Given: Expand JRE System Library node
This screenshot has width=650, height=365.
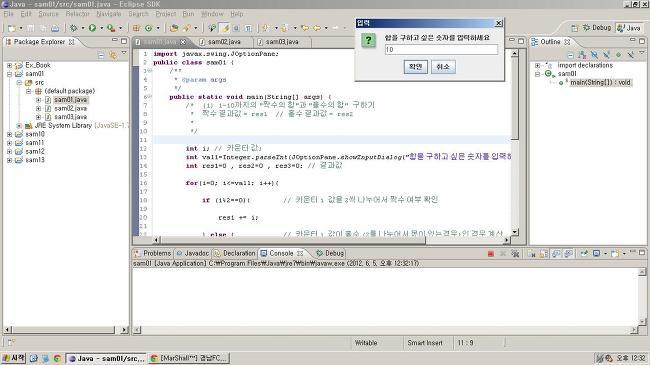Looking at the screenshot, I should (x=19, y=126).
